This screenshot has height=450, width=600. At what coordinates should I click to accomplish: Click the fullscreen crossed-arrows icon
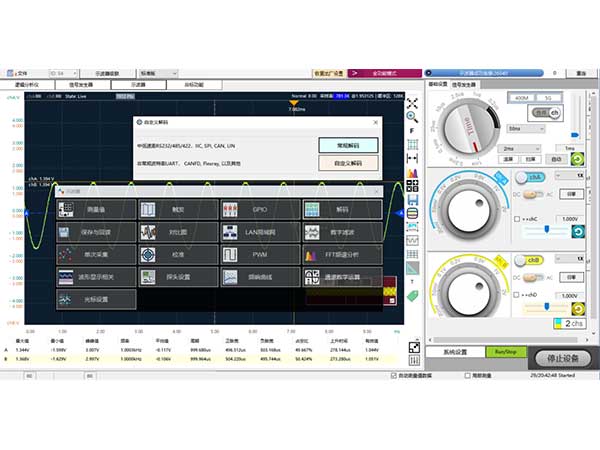412,103
